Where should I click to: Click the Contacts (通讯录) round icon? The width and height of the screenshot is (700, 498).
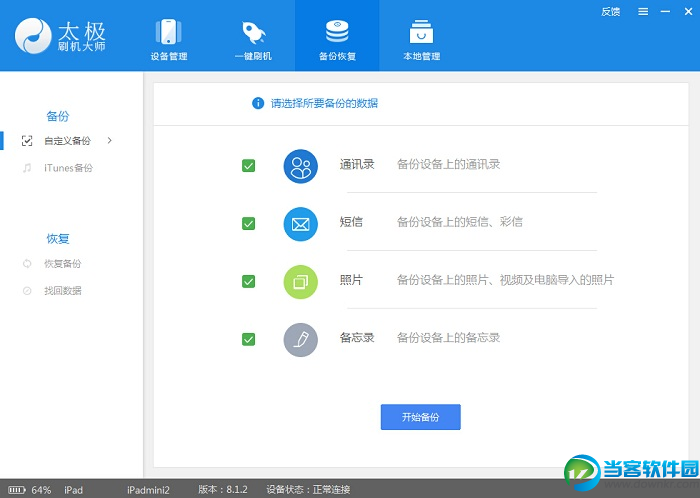click(300, 166)
